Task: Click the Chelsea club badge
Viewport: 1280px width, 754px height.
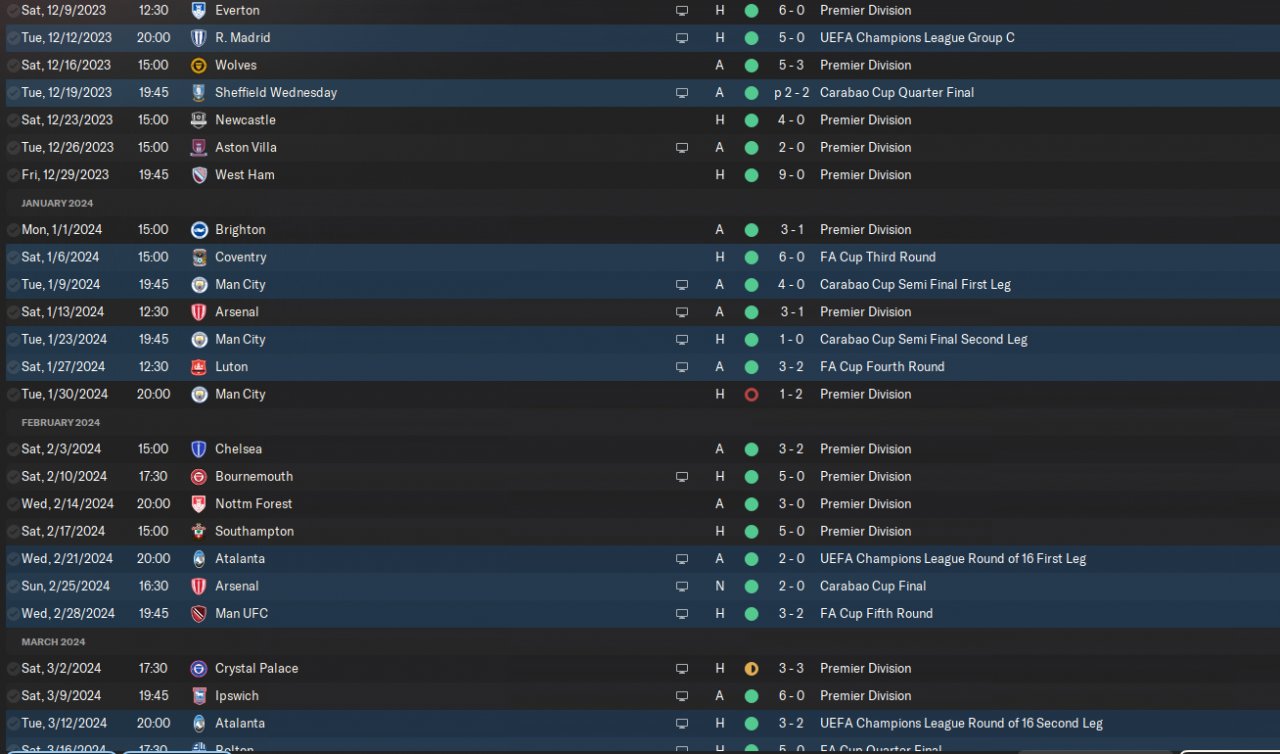Action: 199,449
